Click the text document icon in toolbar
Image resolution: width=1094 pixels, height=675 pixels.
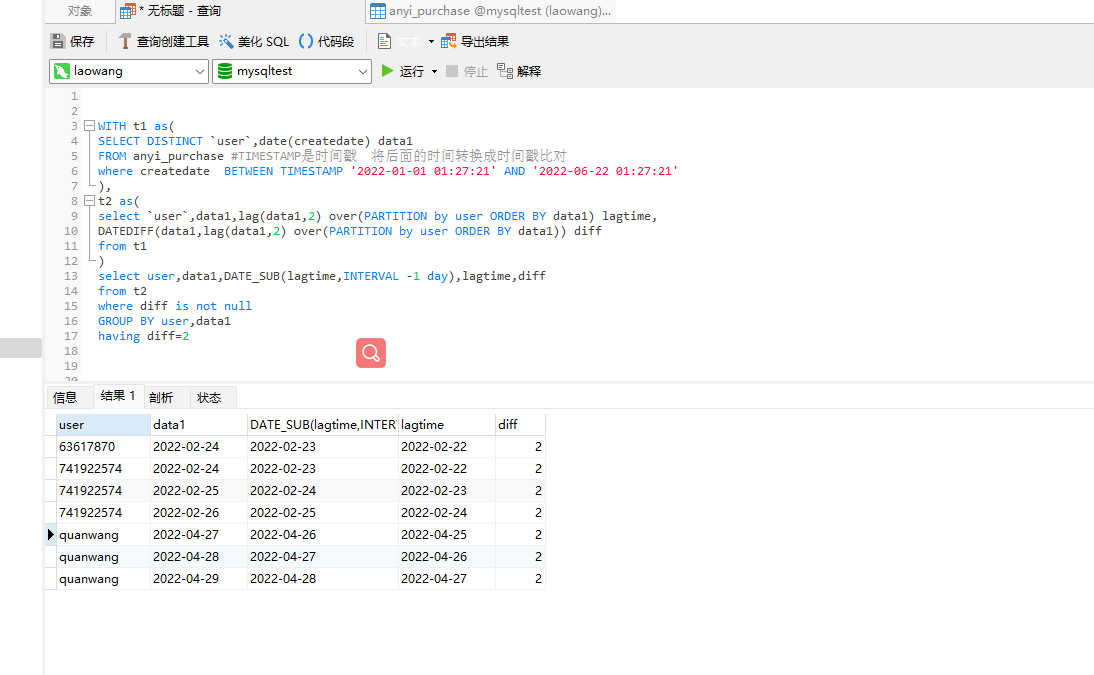[384, 41]
